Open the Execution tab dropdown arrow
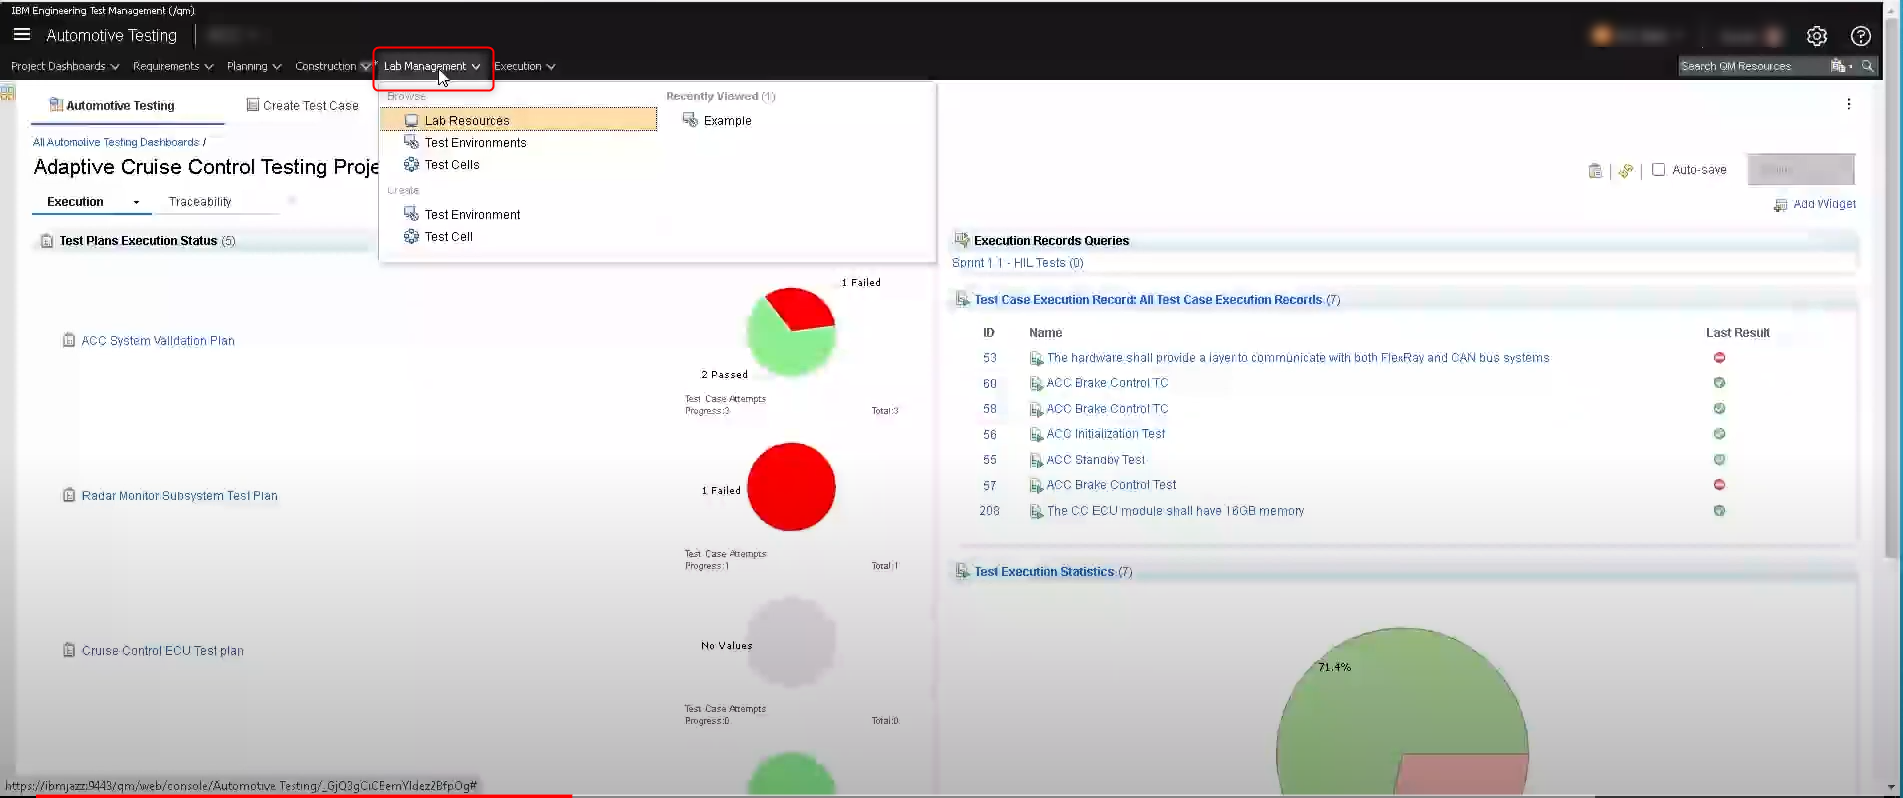 pos(136,202)
